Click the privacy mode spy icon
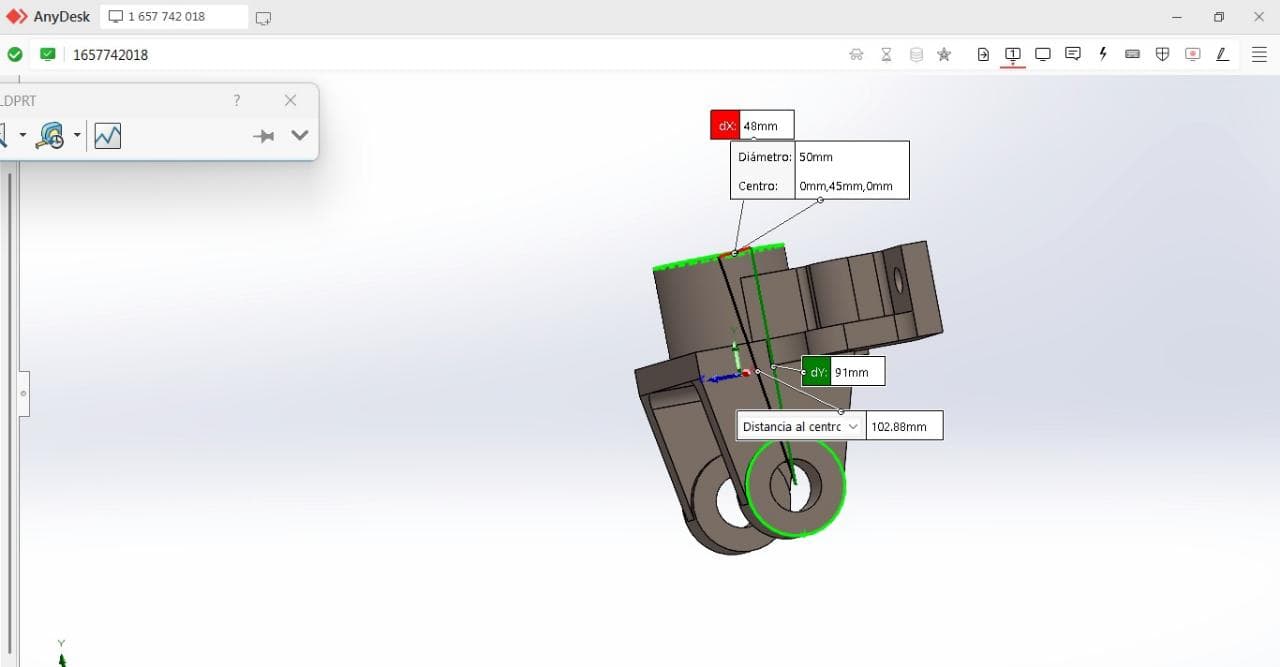Viewport: 1280px width, 667px height. [x=856, y=54]
